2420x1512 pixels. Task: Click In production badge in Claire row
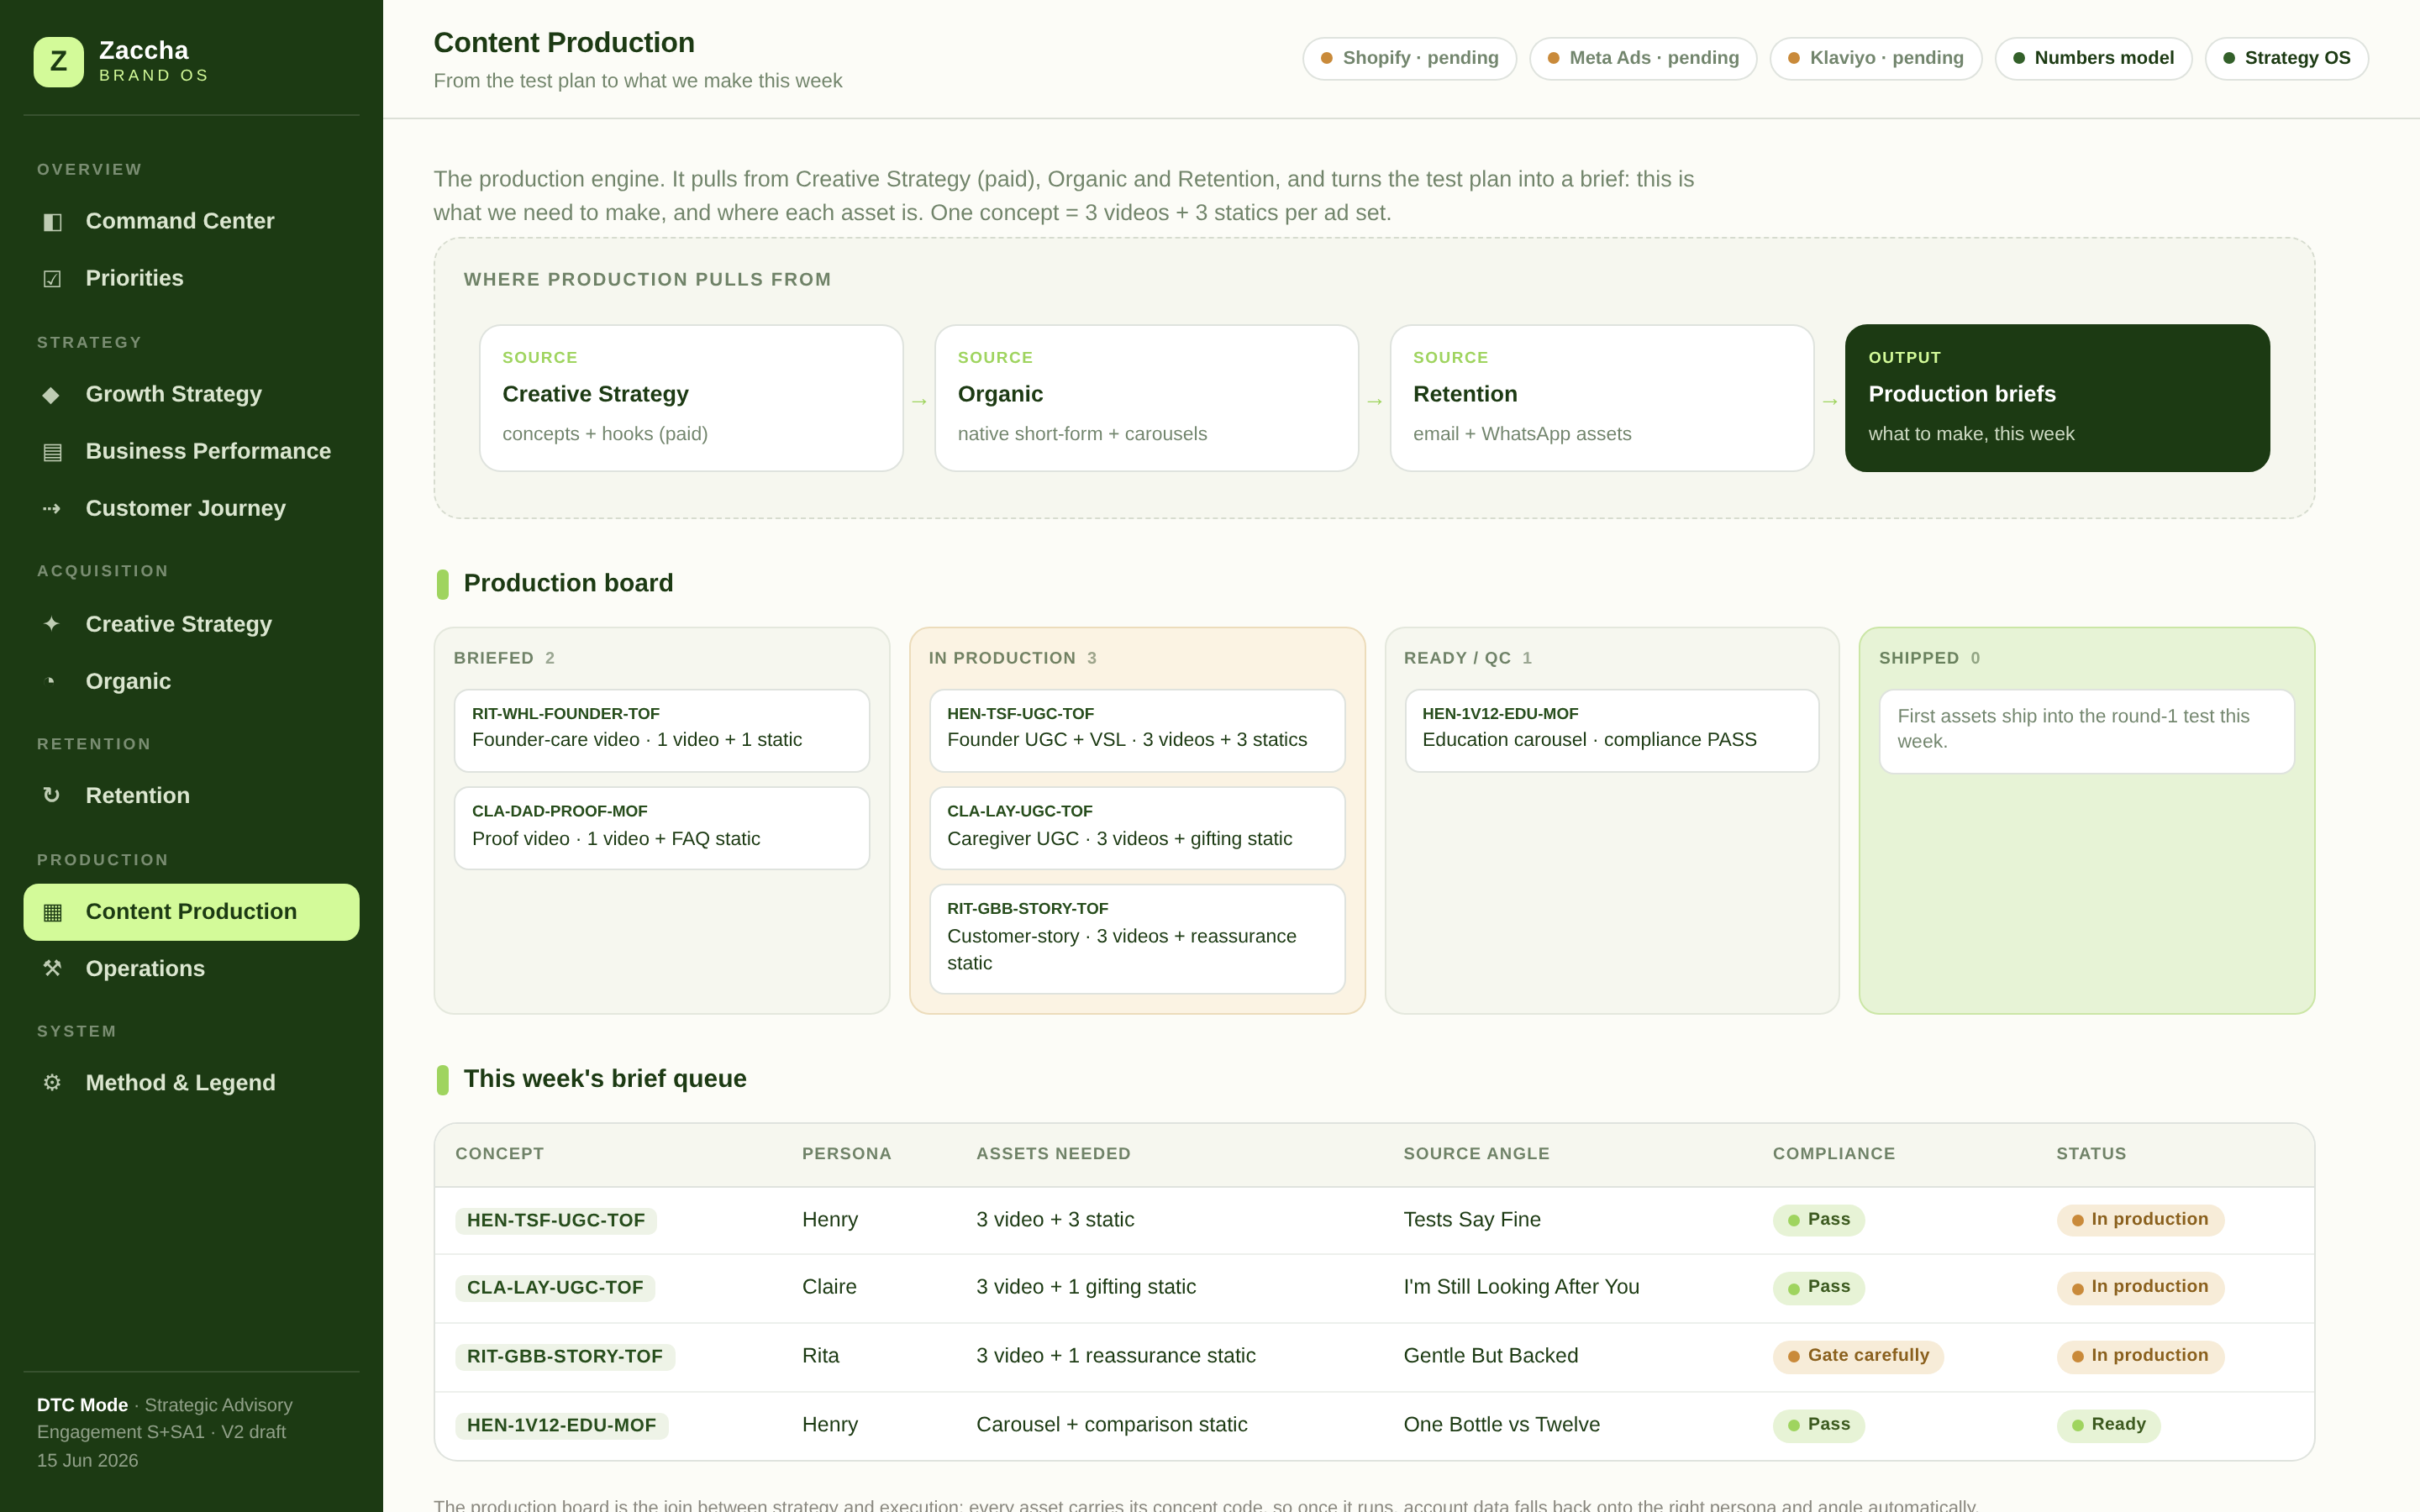[2140, 1288]
